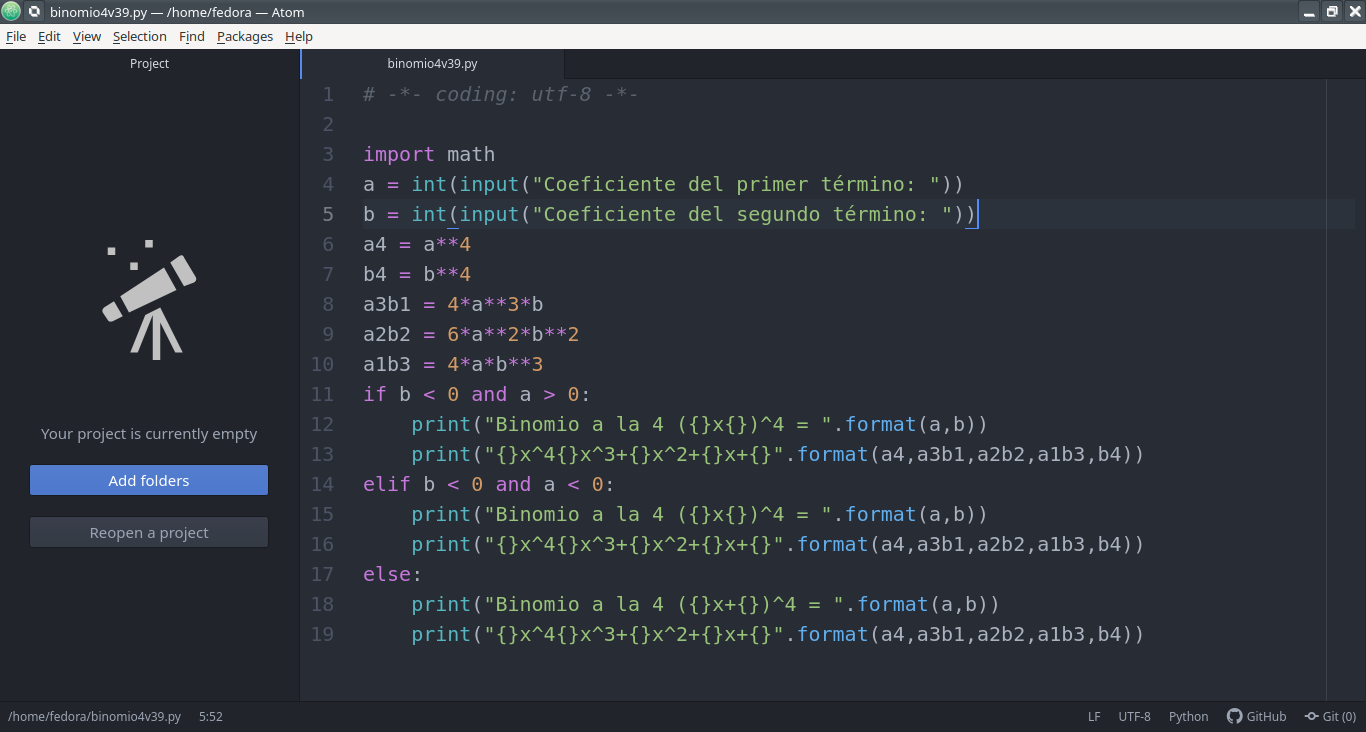1366x732 pixels.
Task: Click the Atom app icon in title bar
Action: click(x=11, y=12)
